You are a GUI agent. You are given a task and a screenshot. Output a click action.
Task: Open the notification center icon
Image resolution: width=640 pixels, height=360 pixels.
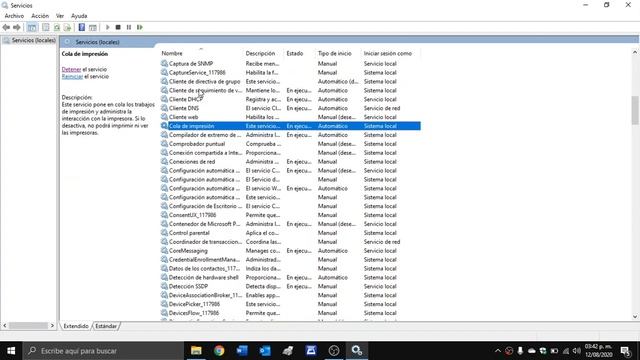[x=625, y=351]
